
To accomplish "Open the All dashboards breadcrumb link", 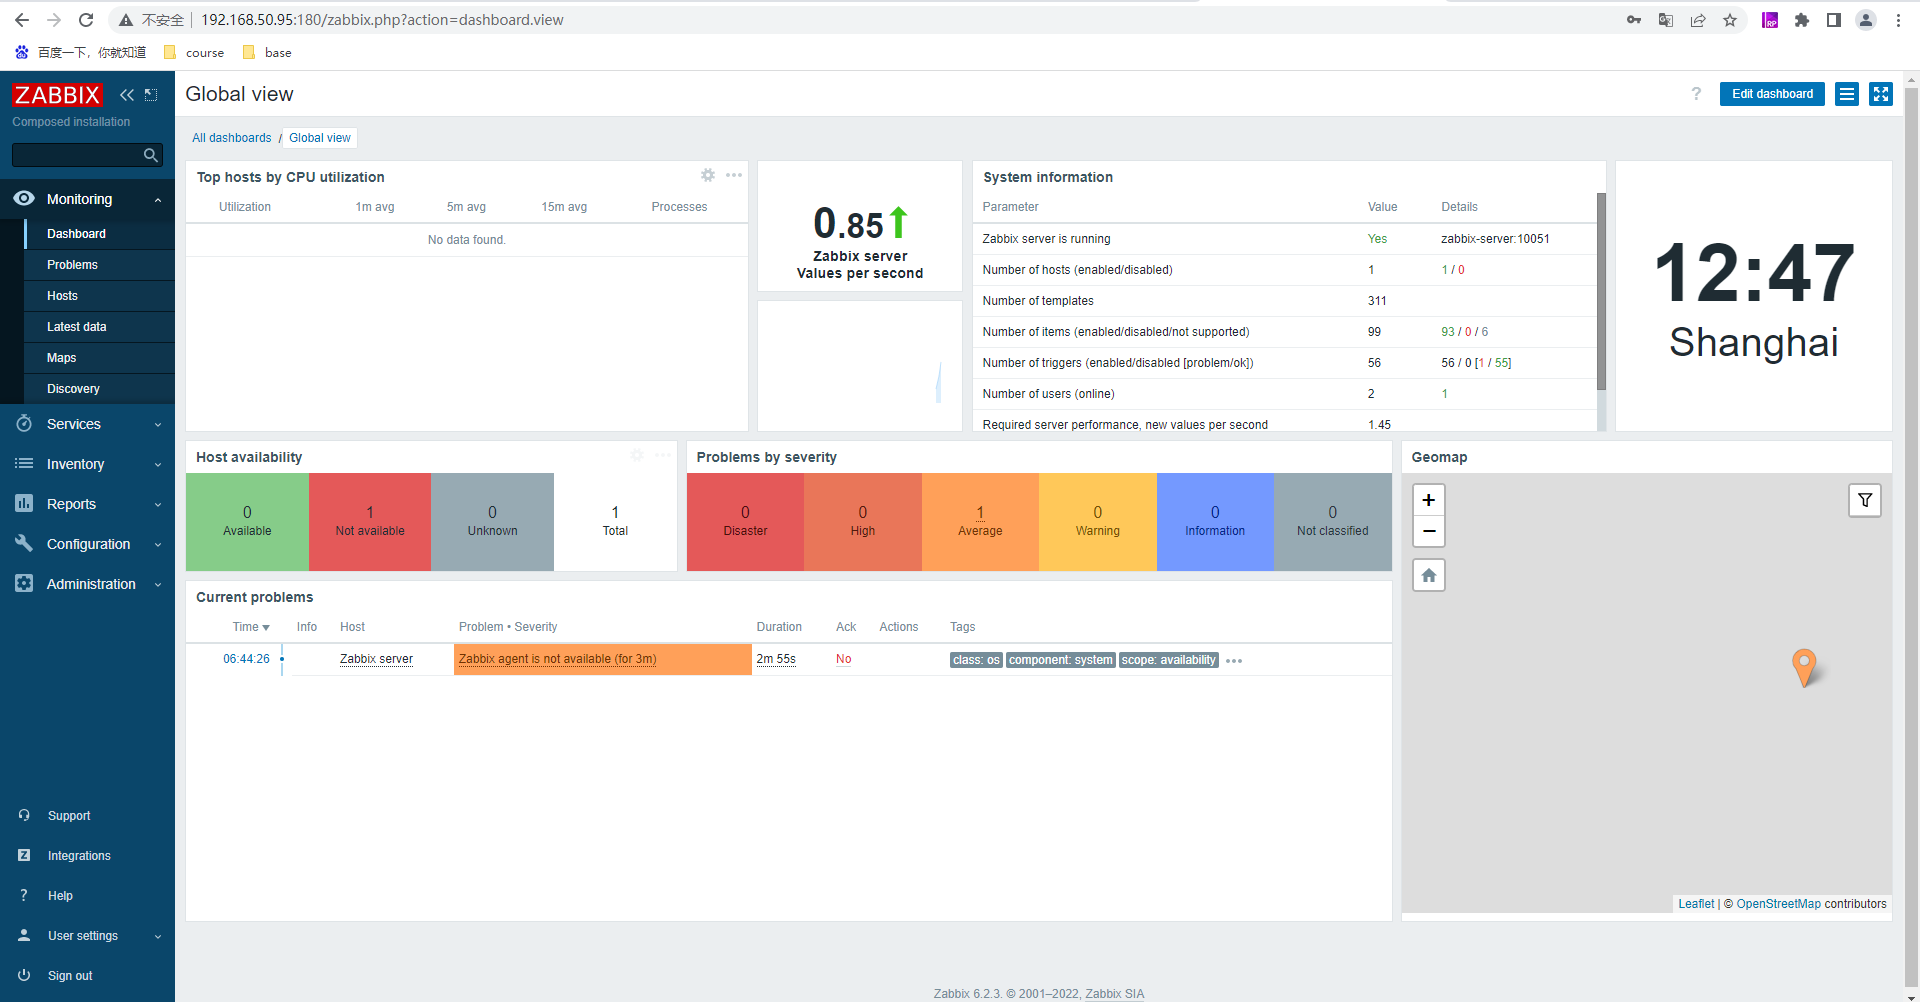I will (232, 138).
